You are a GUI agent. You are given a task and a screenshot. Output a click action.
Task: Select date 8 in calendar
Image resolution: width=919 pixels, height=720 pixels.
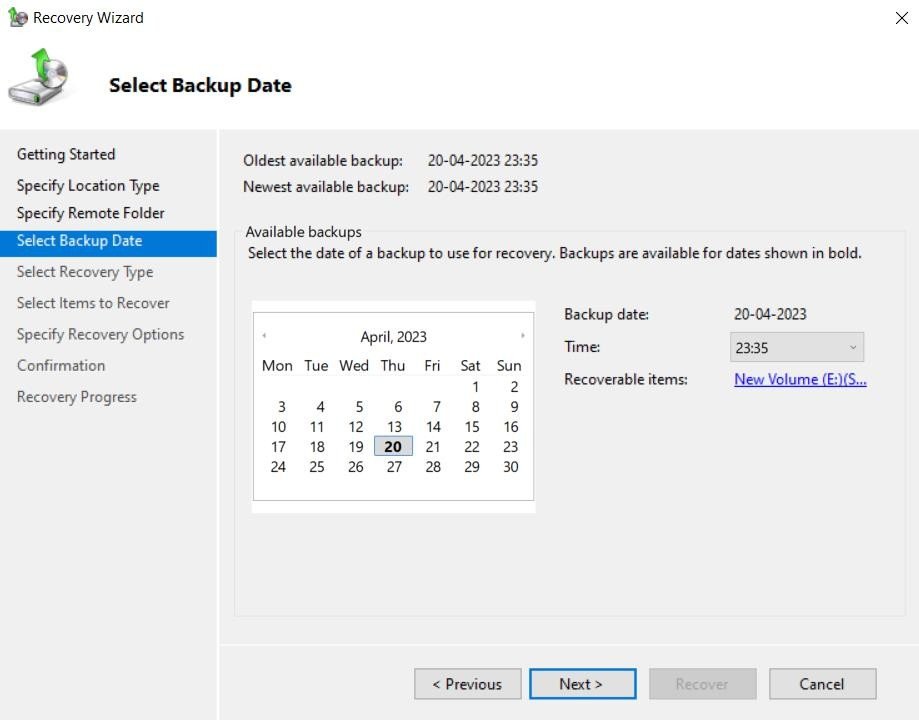pyautogui.click(x=475, y=407)
